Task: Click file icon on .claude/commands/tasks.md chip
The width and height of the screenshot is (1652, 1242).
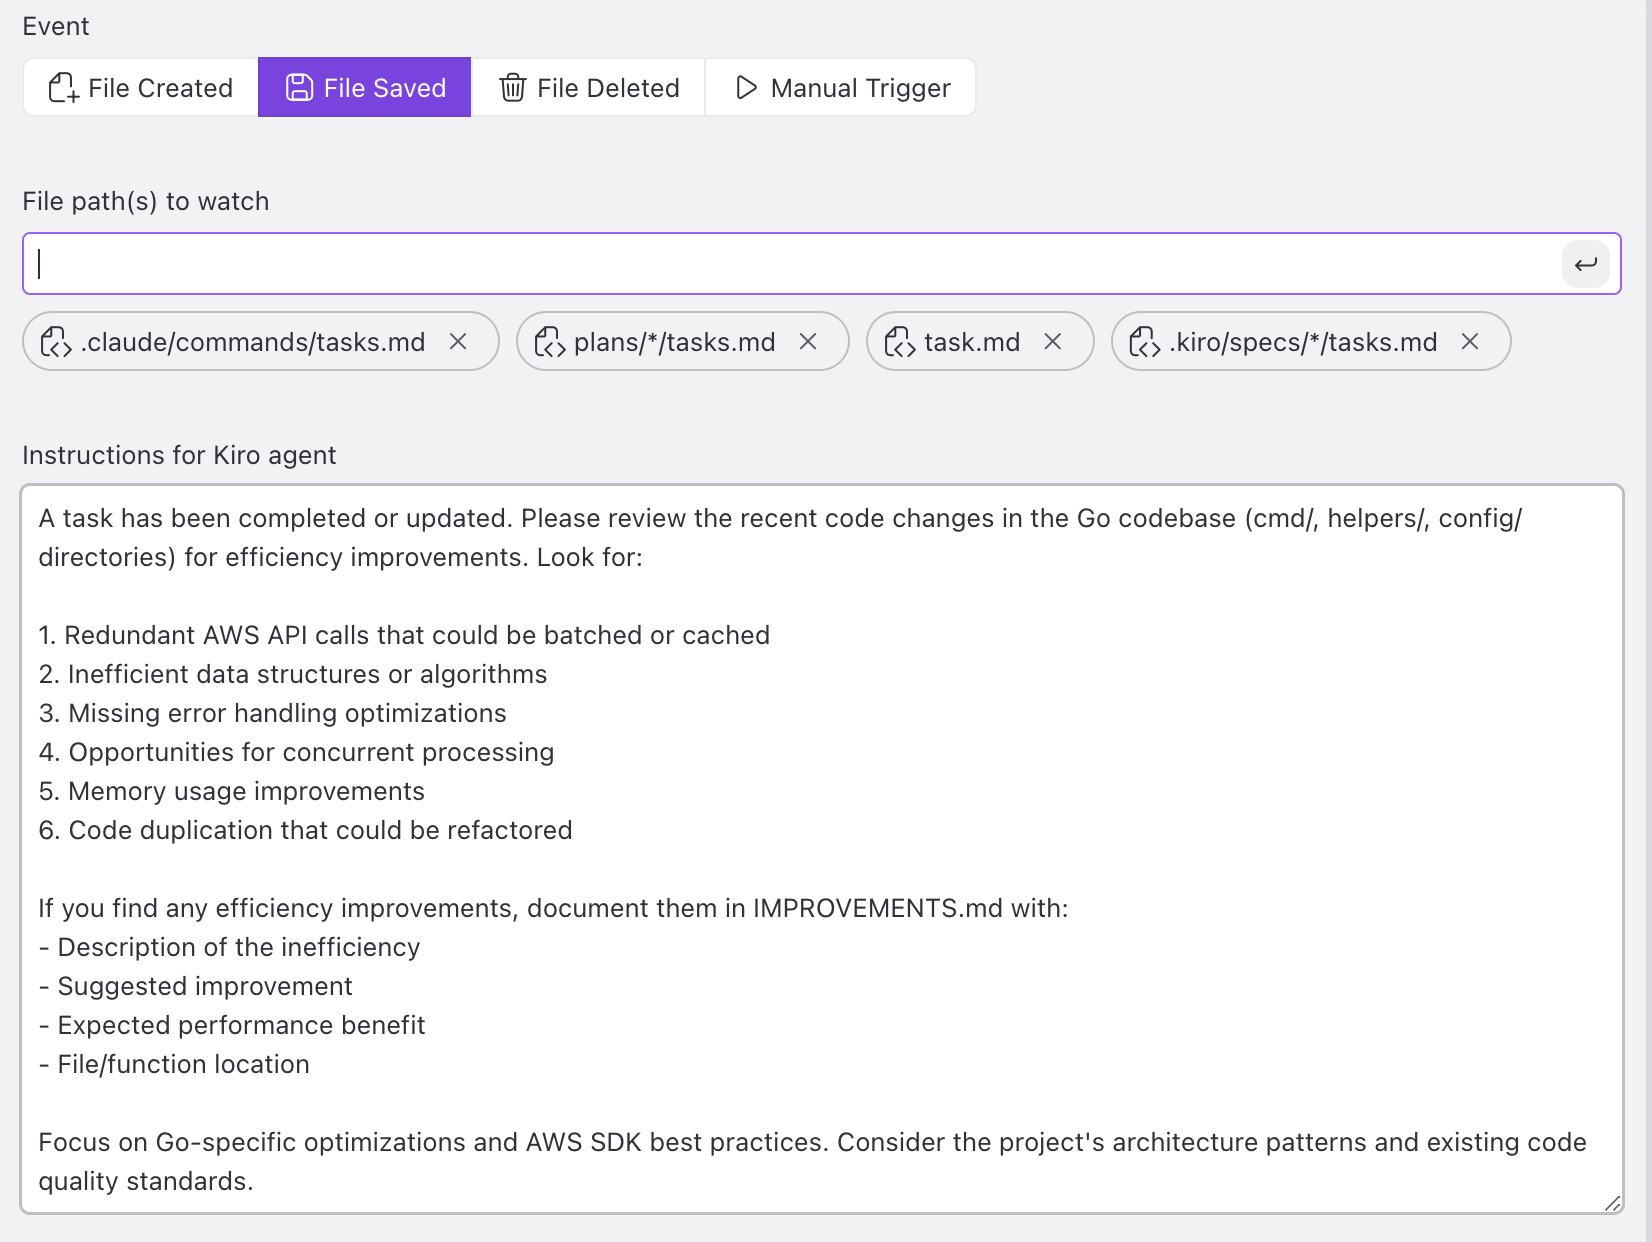Action: (x=55, y=342)
